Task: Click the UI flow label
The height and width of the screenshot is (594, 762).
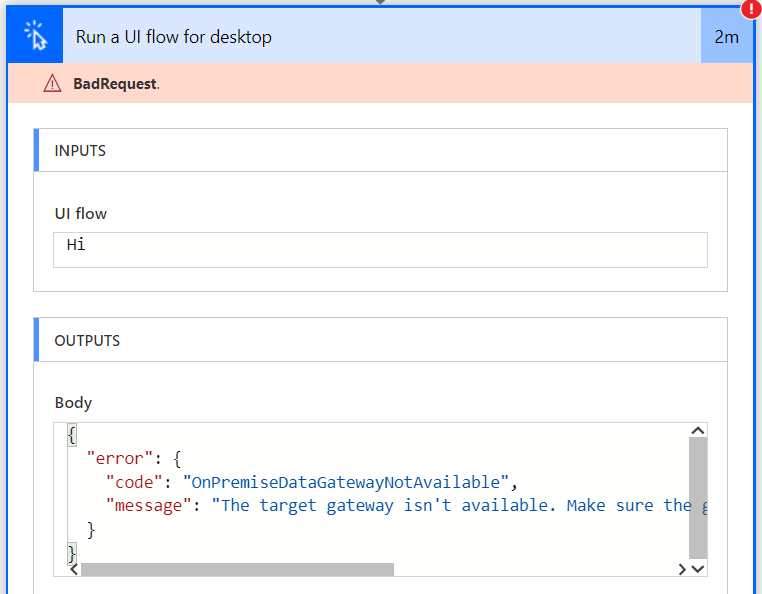Action: point(81,214)
